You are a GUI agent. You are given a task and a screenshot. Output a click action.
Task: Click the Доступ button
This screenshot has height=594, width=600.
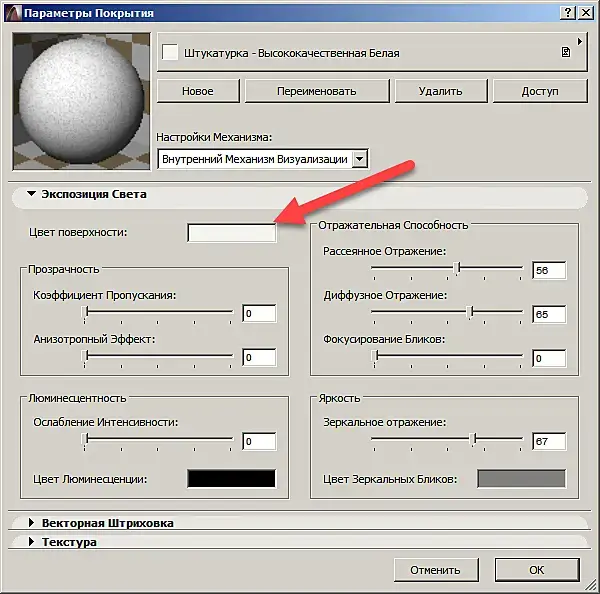540,91
